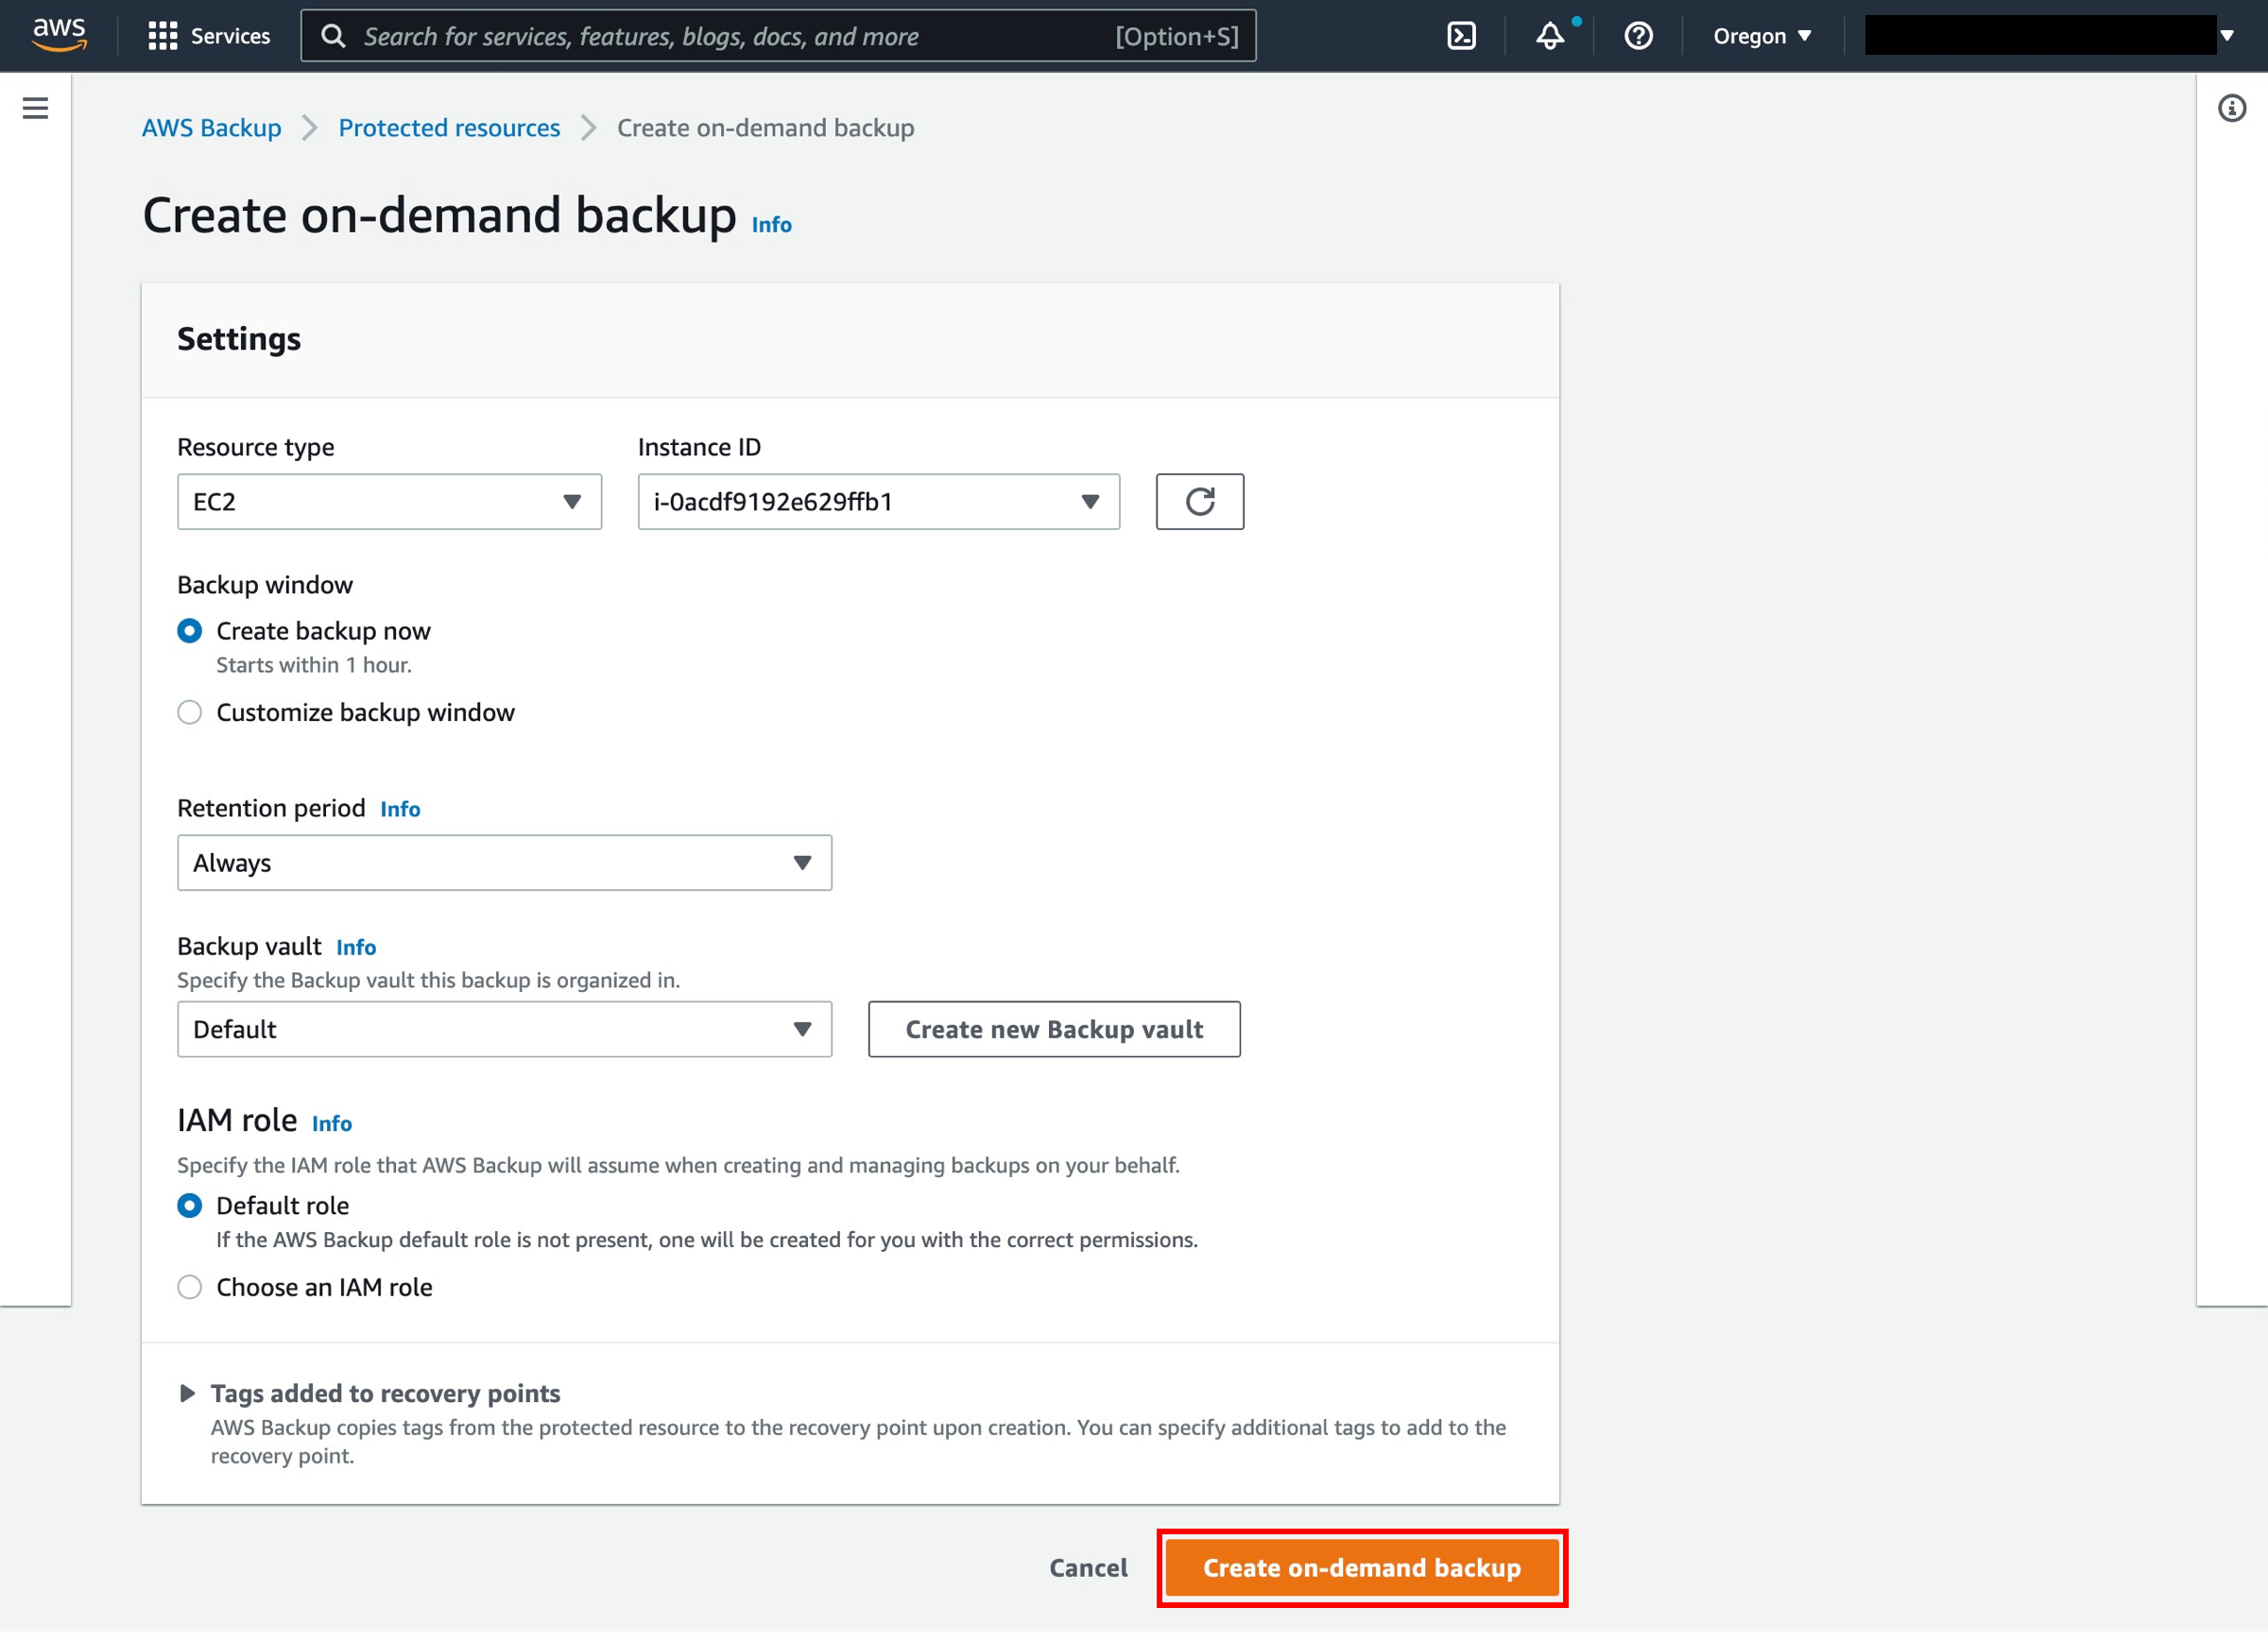This screenshot has height=1642, width=2268.
Task: Select Choose an IAM role option
Action: pyautogui.click(x=189, y=1287)
